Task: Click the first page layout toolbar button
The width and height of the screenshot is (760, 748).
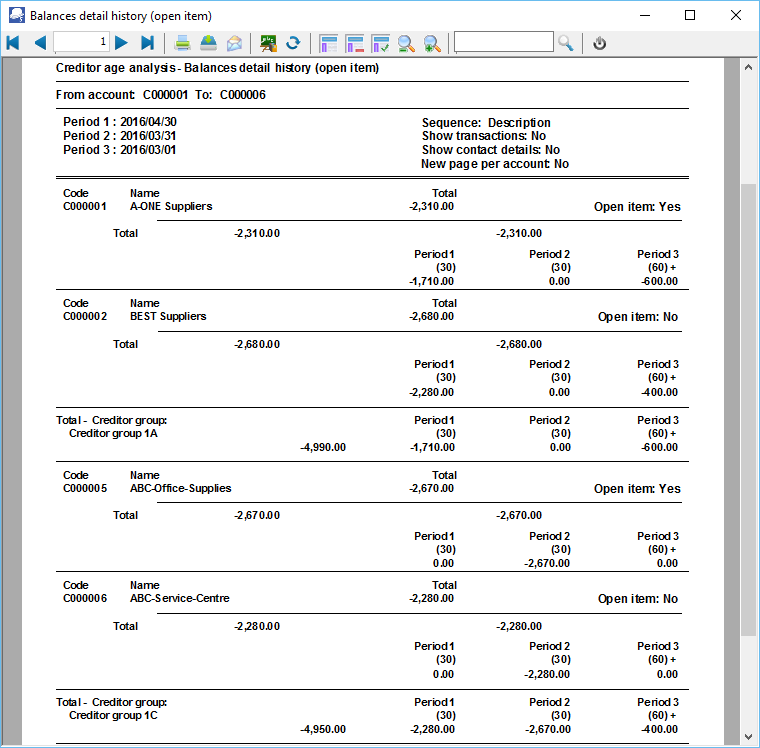Action: (x=328, y=43)
